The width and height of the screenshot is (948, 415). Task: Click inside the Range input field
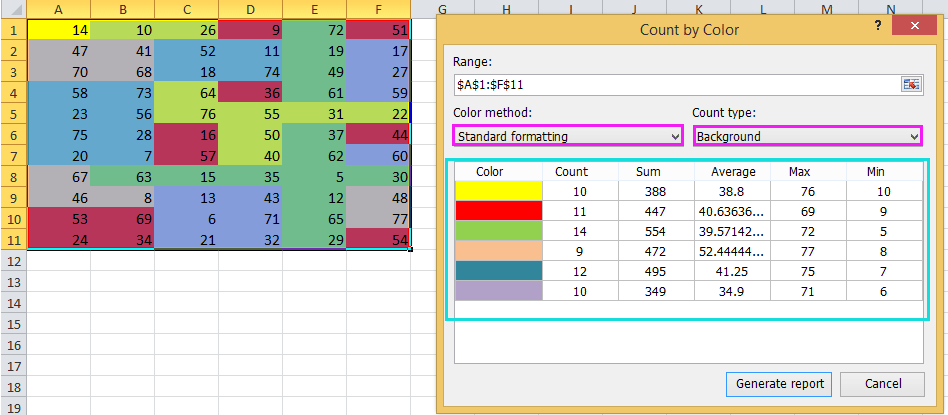click(675, 85)
